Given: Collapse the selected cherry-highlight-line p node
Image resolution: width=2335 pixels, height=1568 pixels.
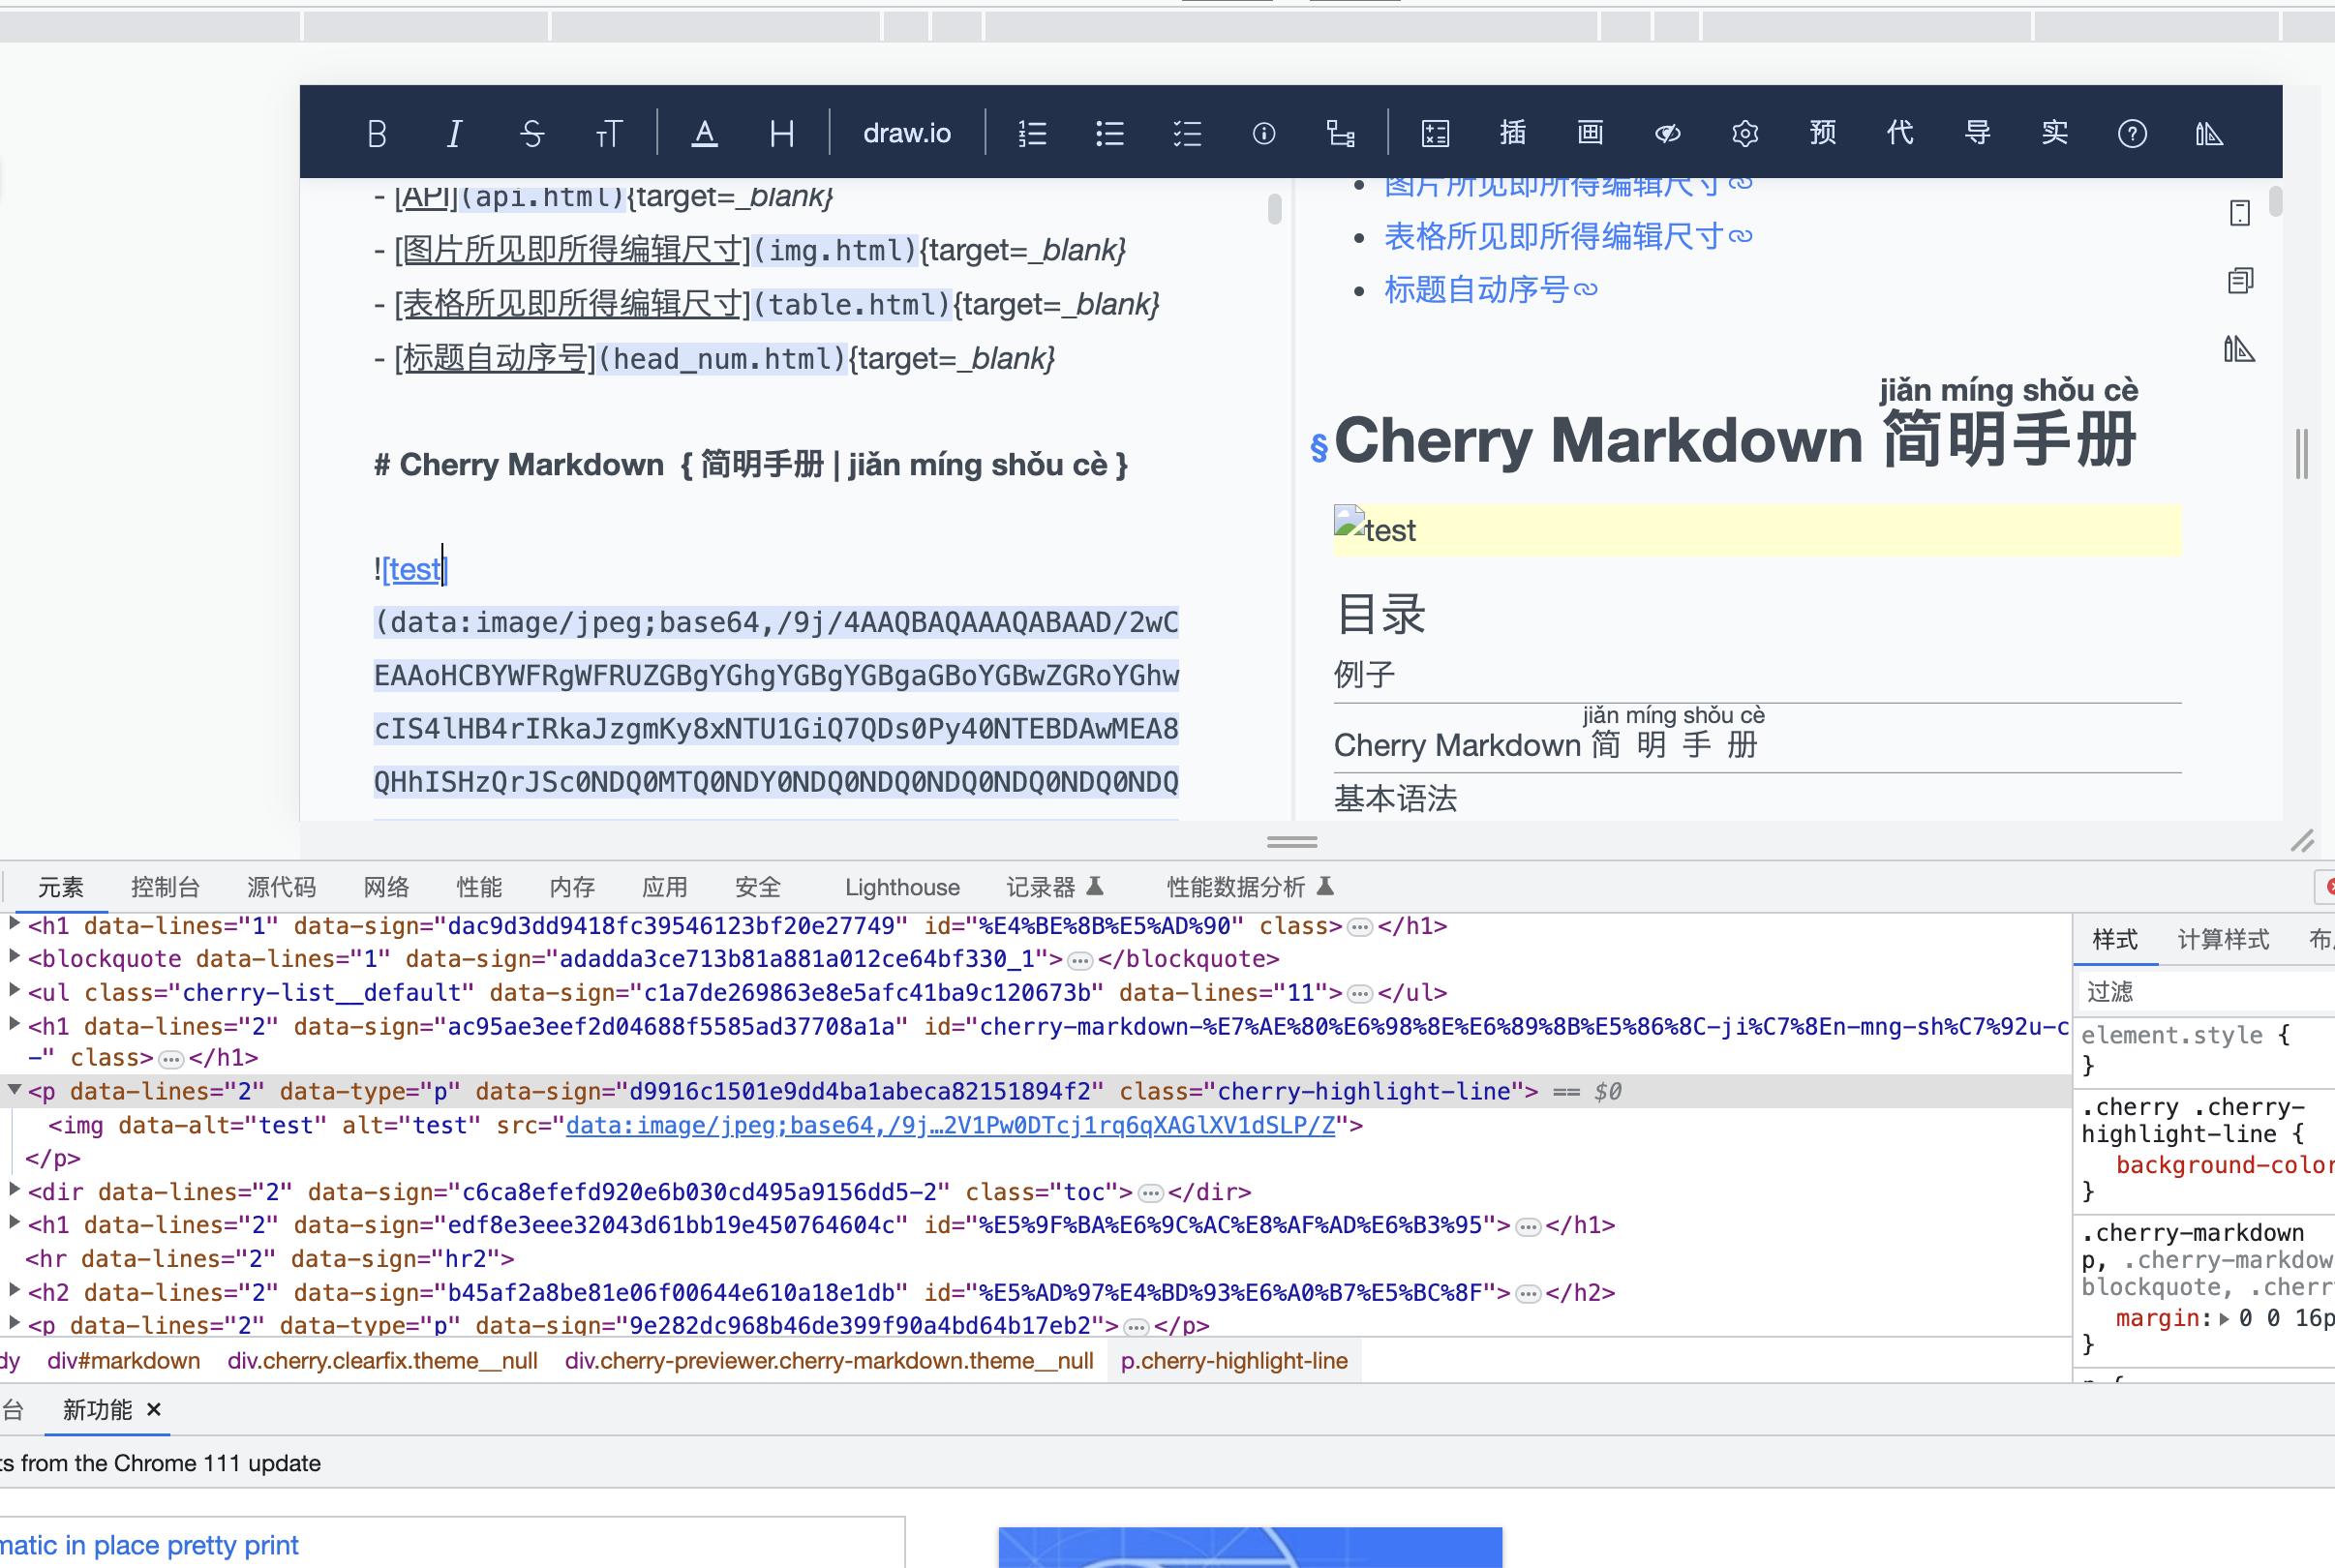Looking at the screenshot, I should tap(15, 1090).
